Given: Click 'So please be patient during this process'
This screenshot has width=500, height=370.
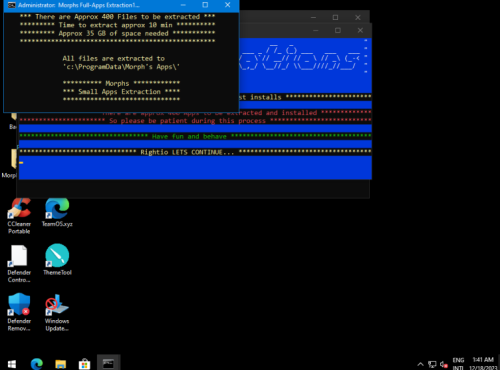Looking at the screenshot, I should click(x=187, y=121).
